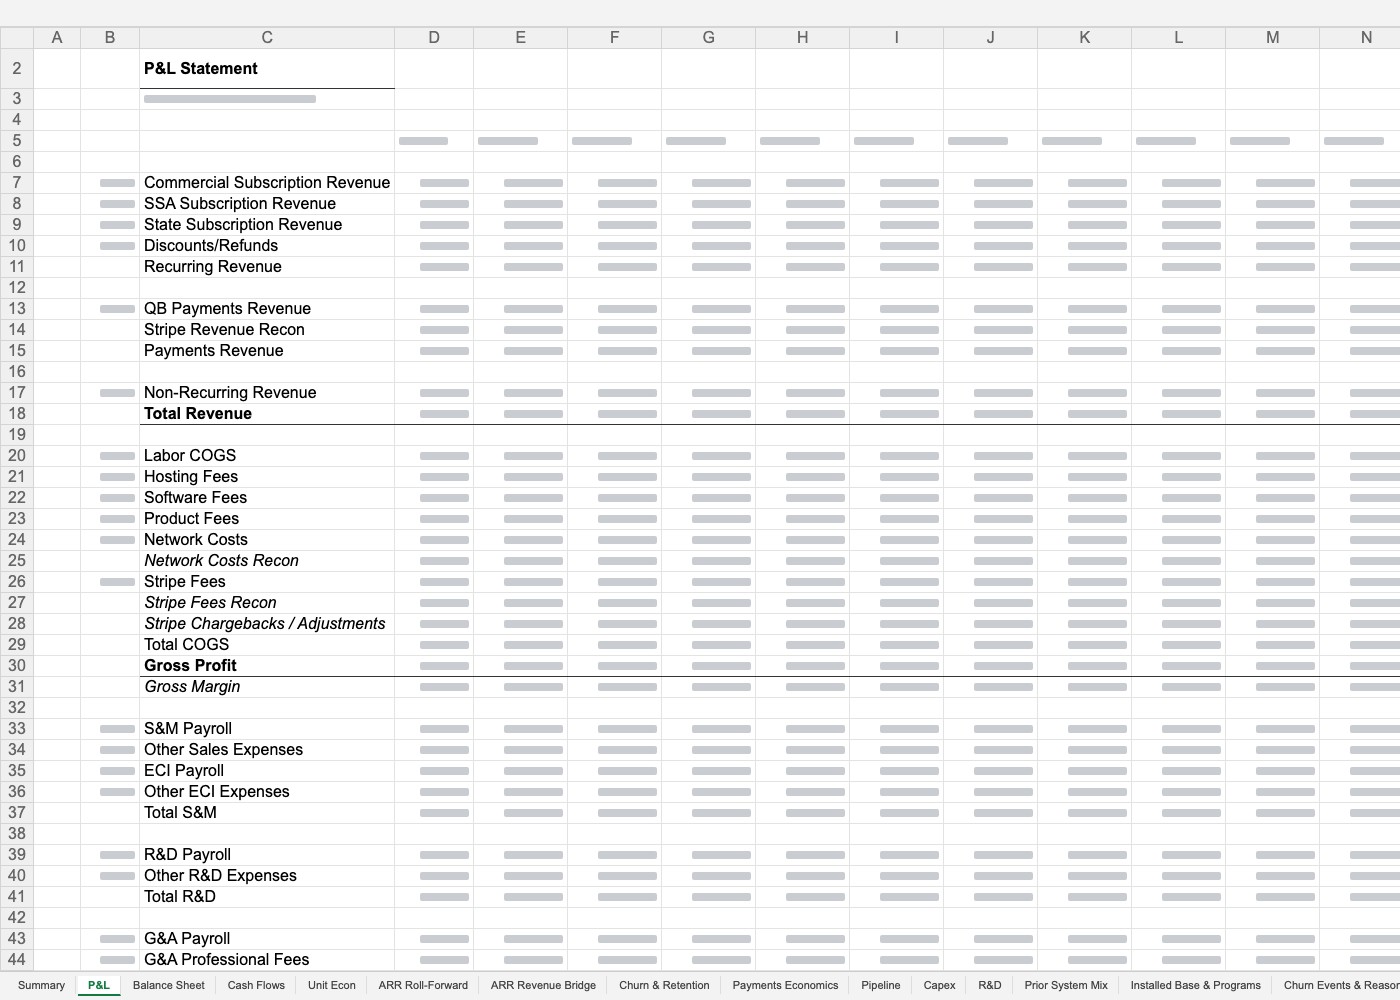Select column C header
Screen dimensions: 1400x1000
pos(267,37)
